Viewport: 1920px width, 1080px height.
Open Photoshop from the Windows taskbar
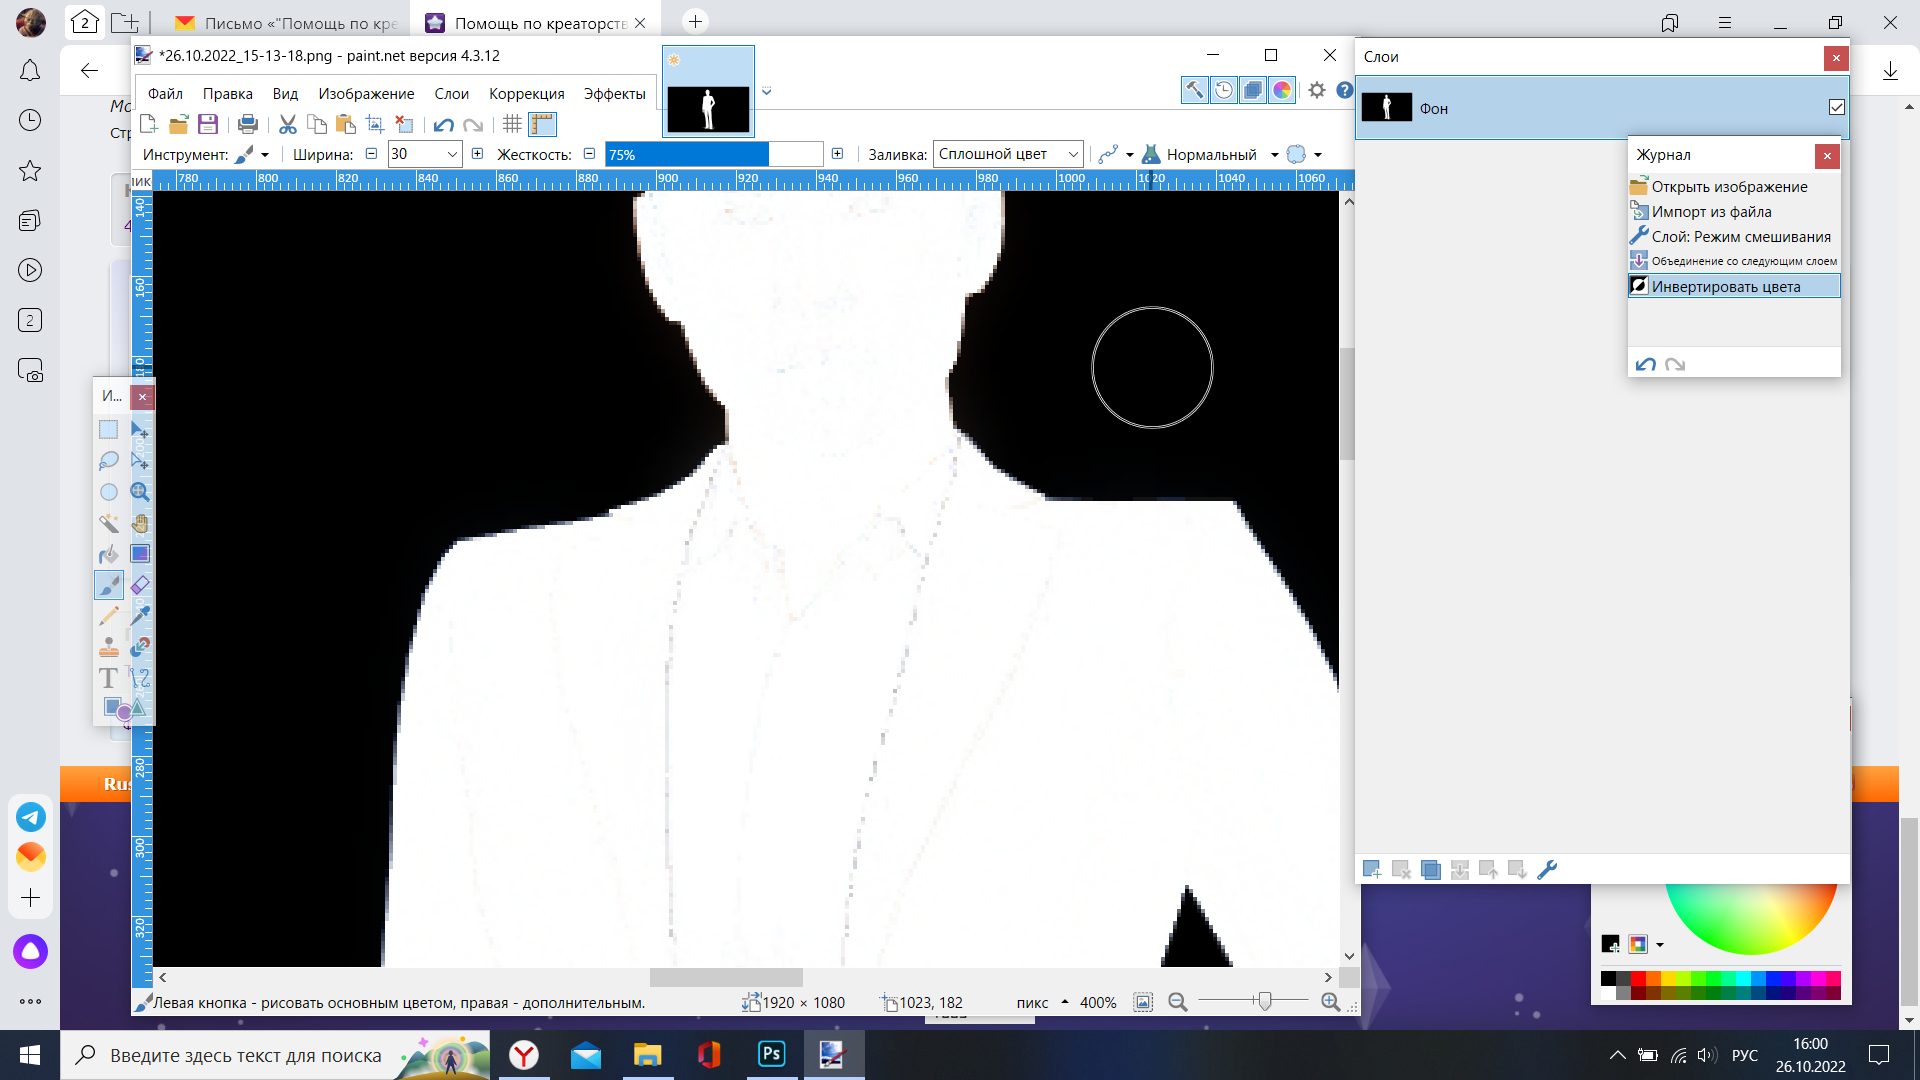(x=771, y=1054)
